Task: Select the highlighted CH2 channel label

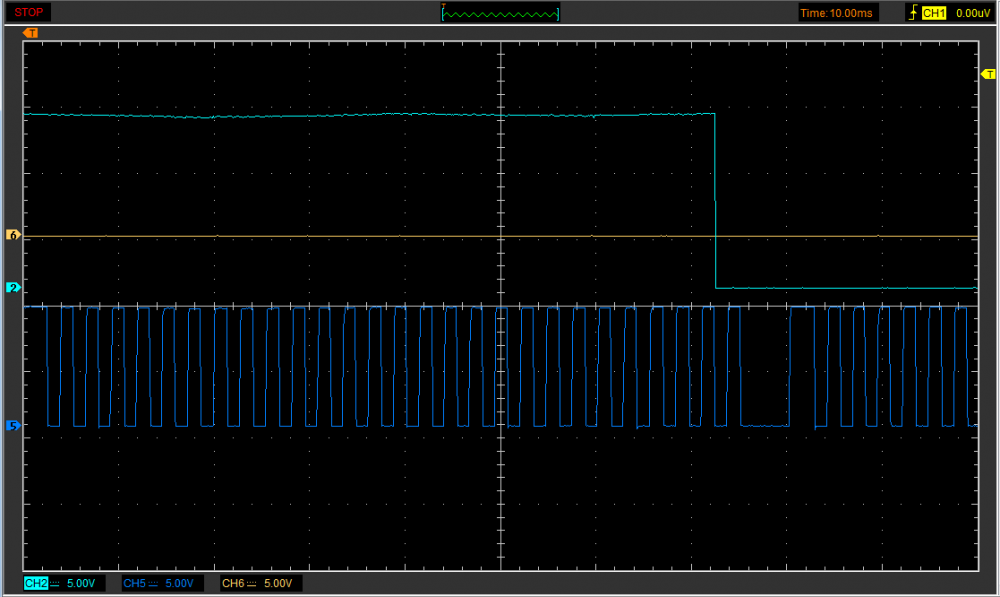Action: coord(36,583)
